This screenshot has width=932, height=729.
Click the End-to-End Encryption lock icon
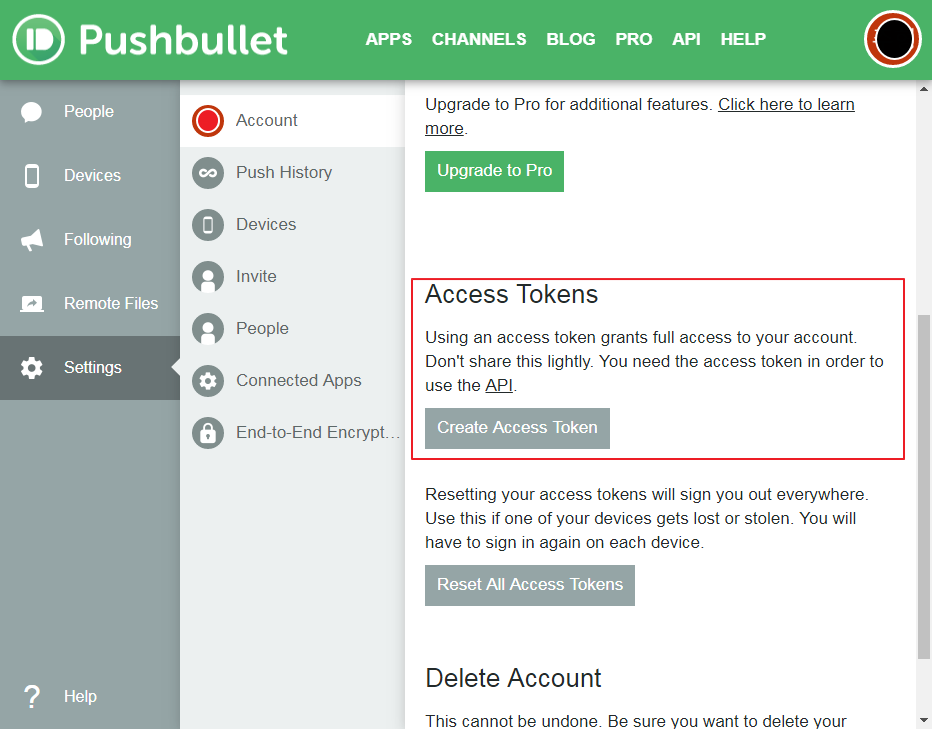(208, 432)
